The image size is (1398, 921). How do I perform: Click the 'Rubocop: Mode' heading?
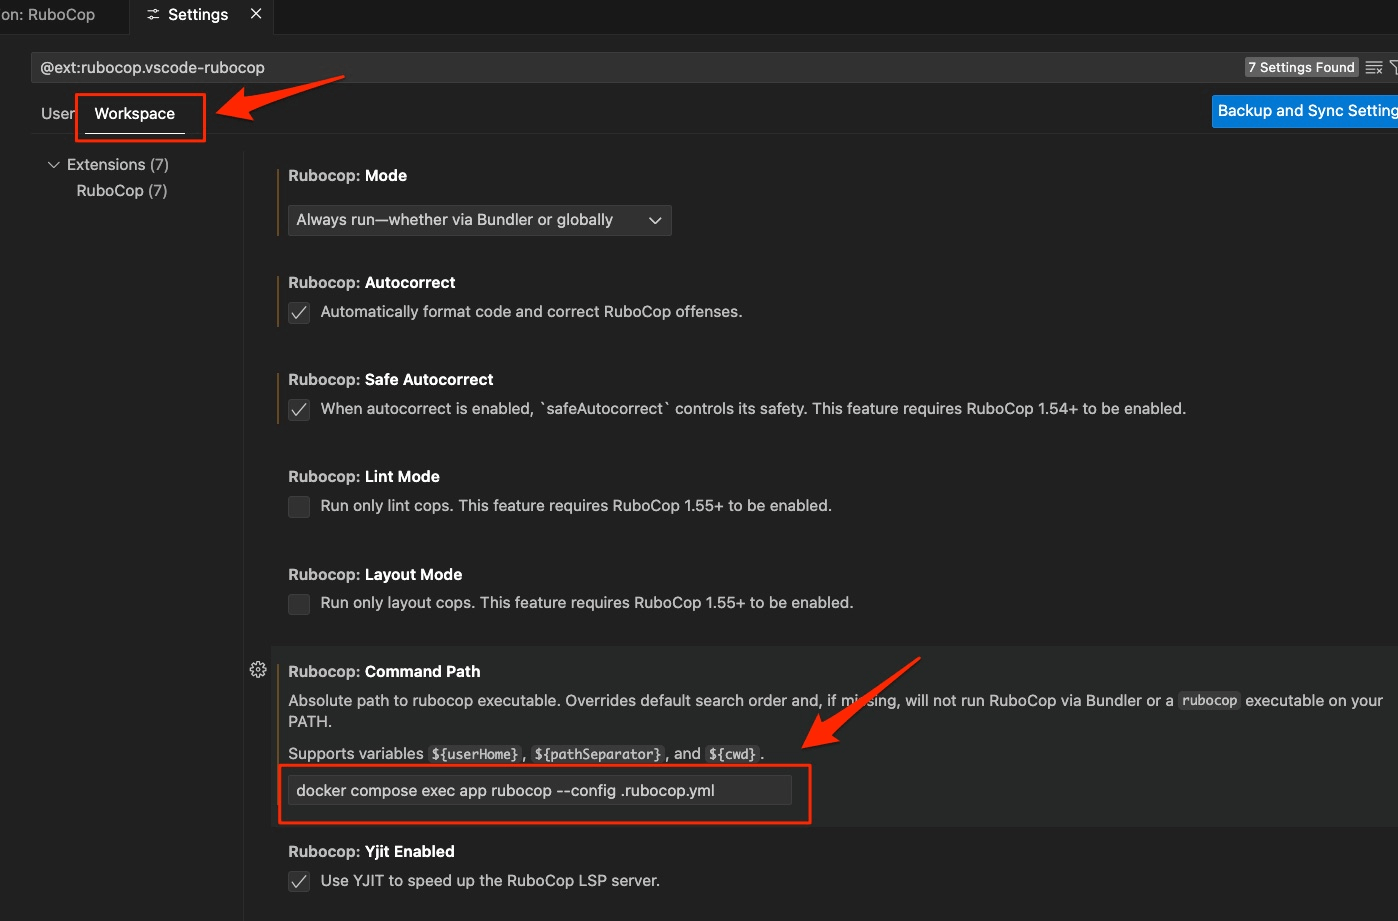point(347,175)
